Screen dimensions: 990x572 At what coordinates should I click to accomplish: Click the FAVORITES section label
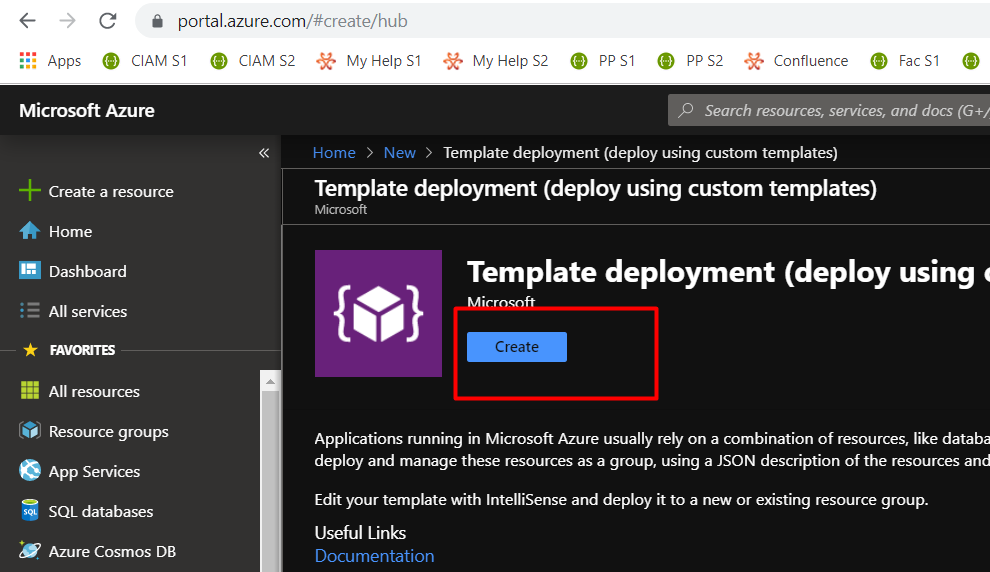pyautogui.click(x=82, y=350)
